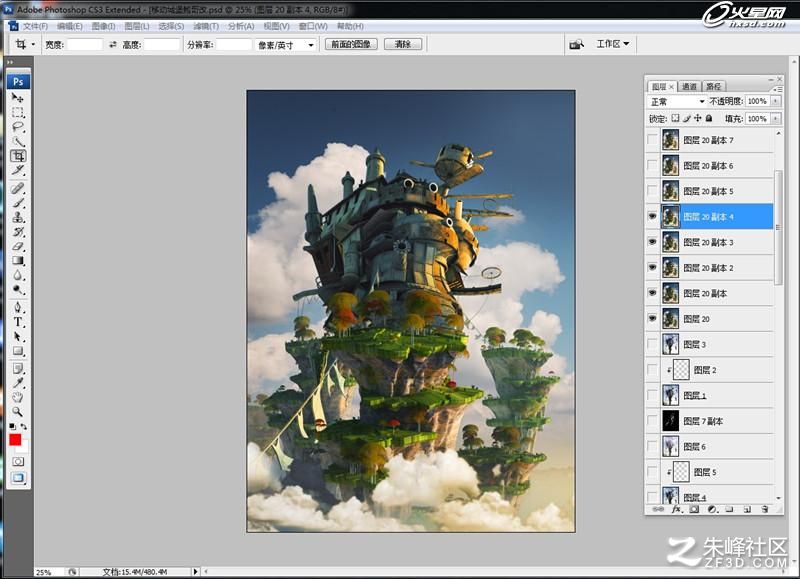Show the 图层 3 layer
Image resolution: width=800 pixels, height=579 pixels.
(653, 344)
